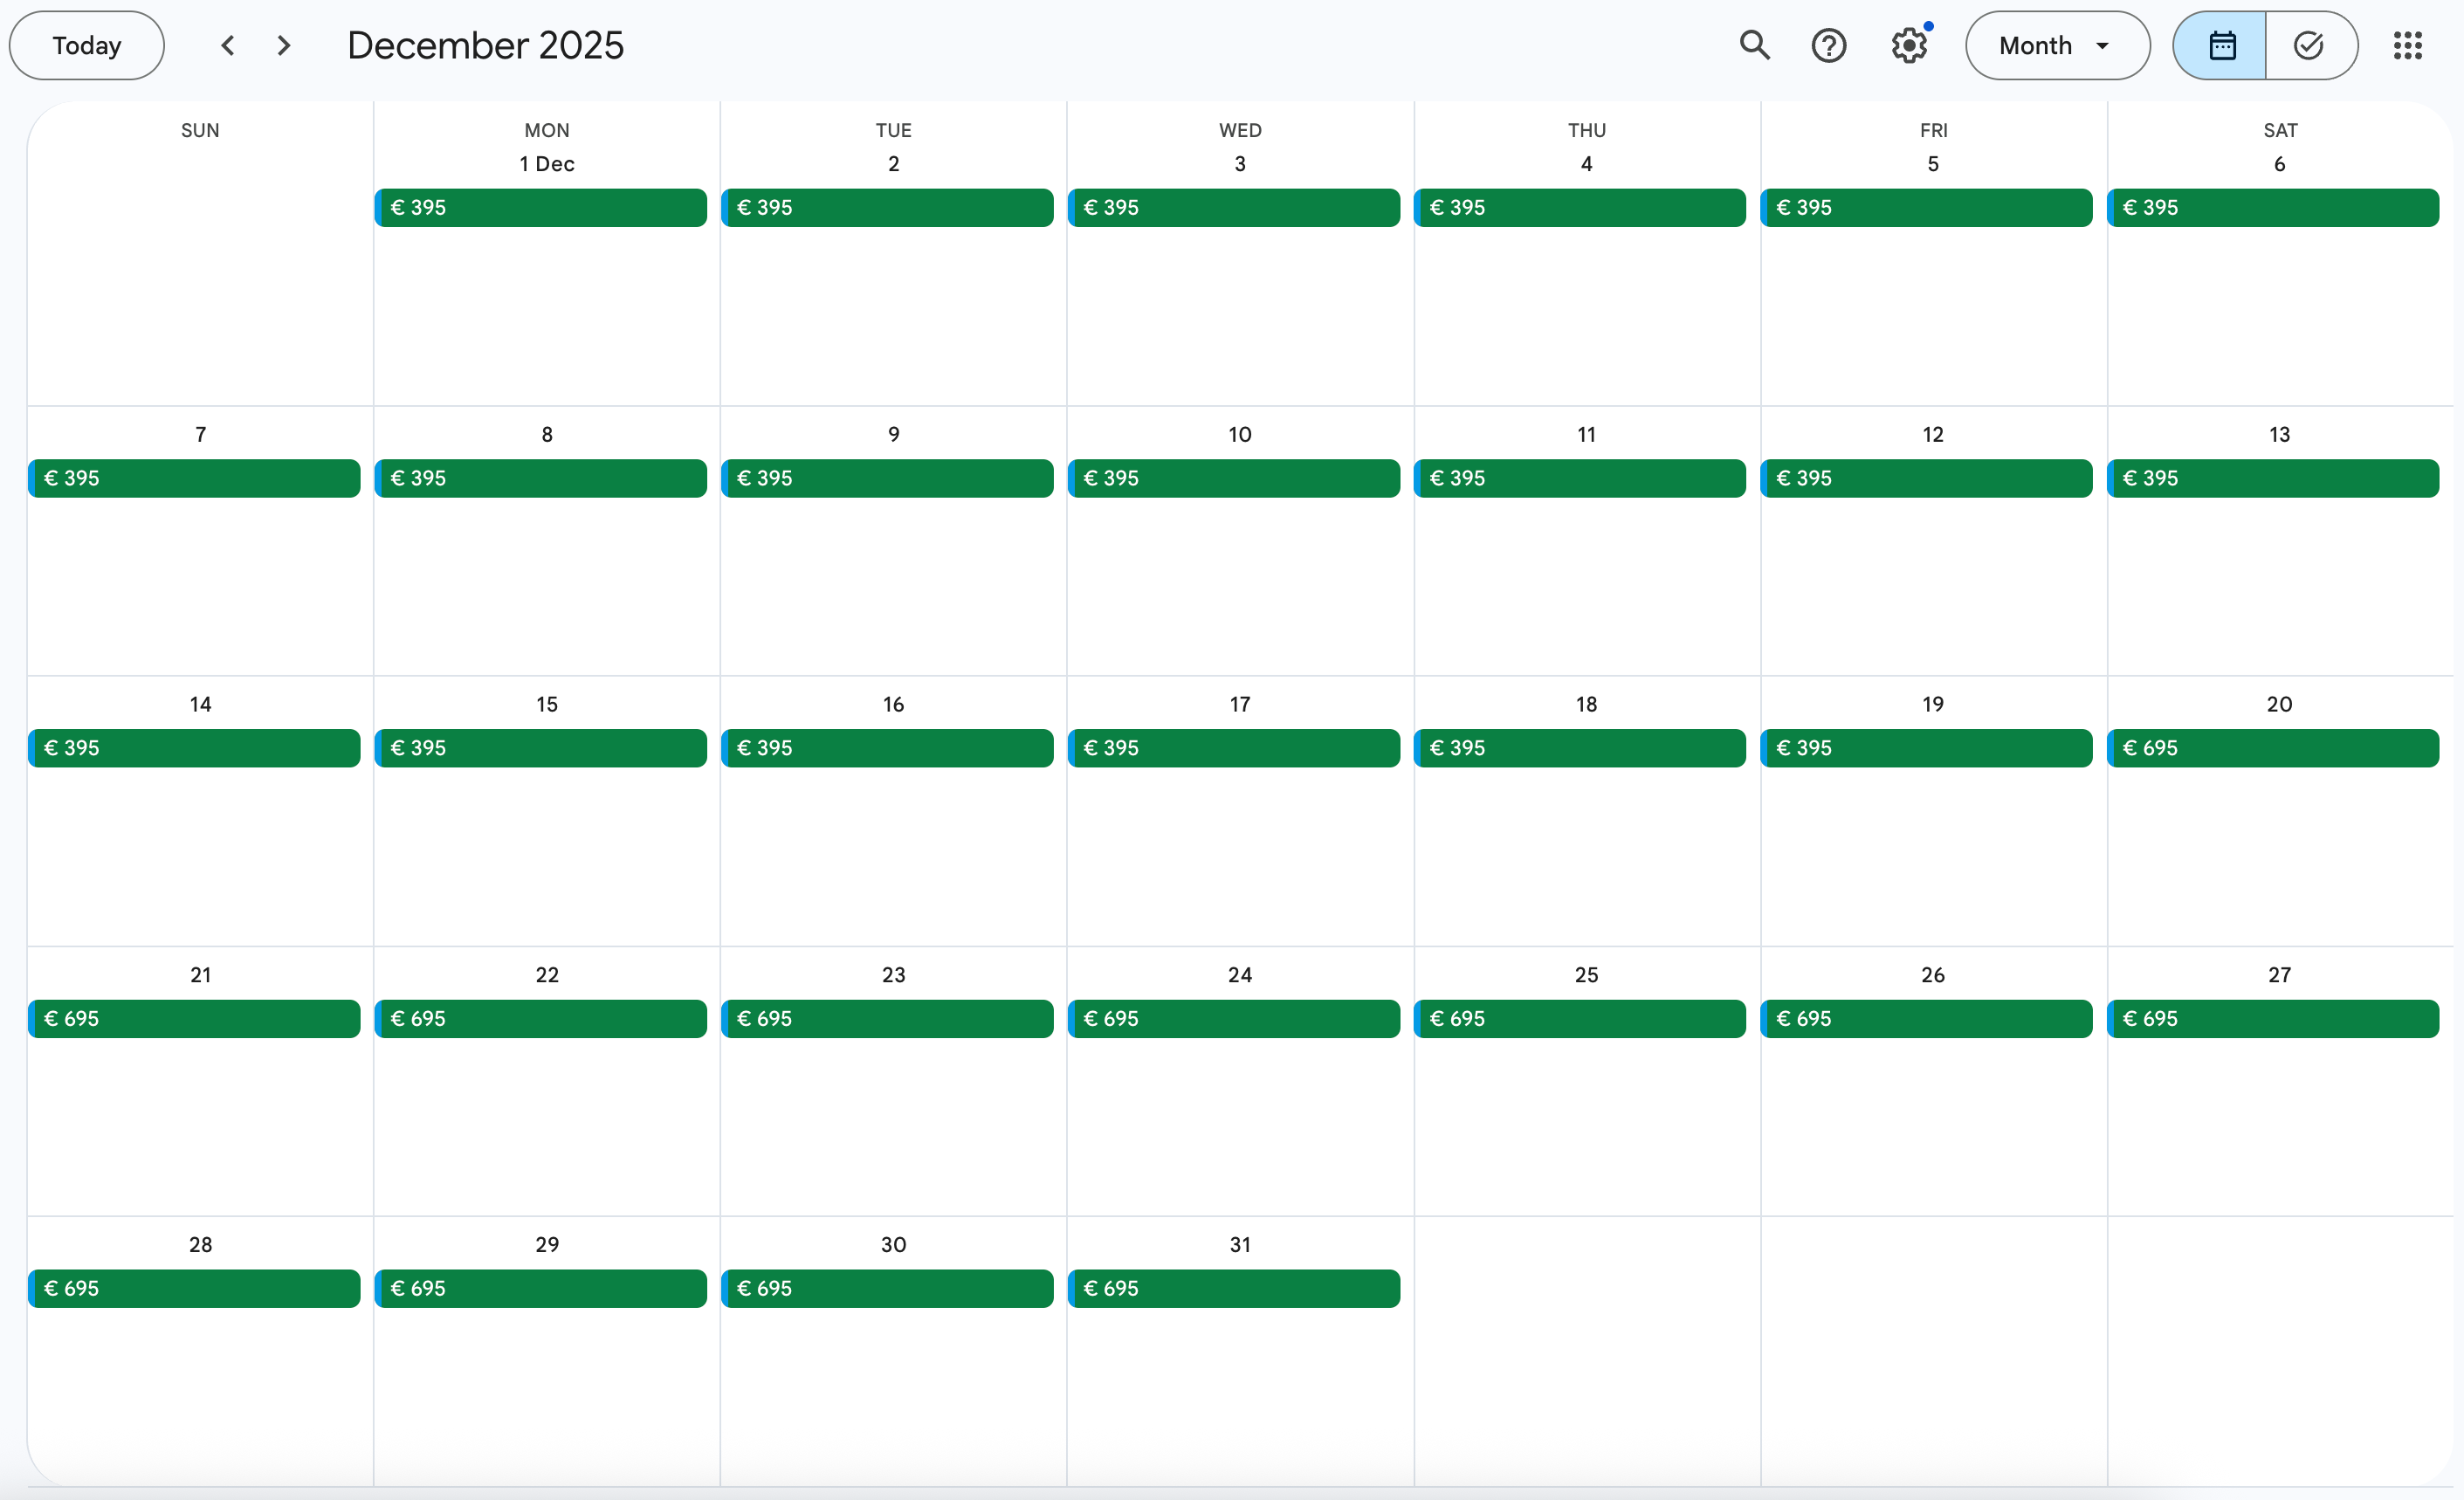Screen dimensions: 2464x1500
Task: Open Google apps grid
Action: pyautogui.click(x=2408, y=45)
